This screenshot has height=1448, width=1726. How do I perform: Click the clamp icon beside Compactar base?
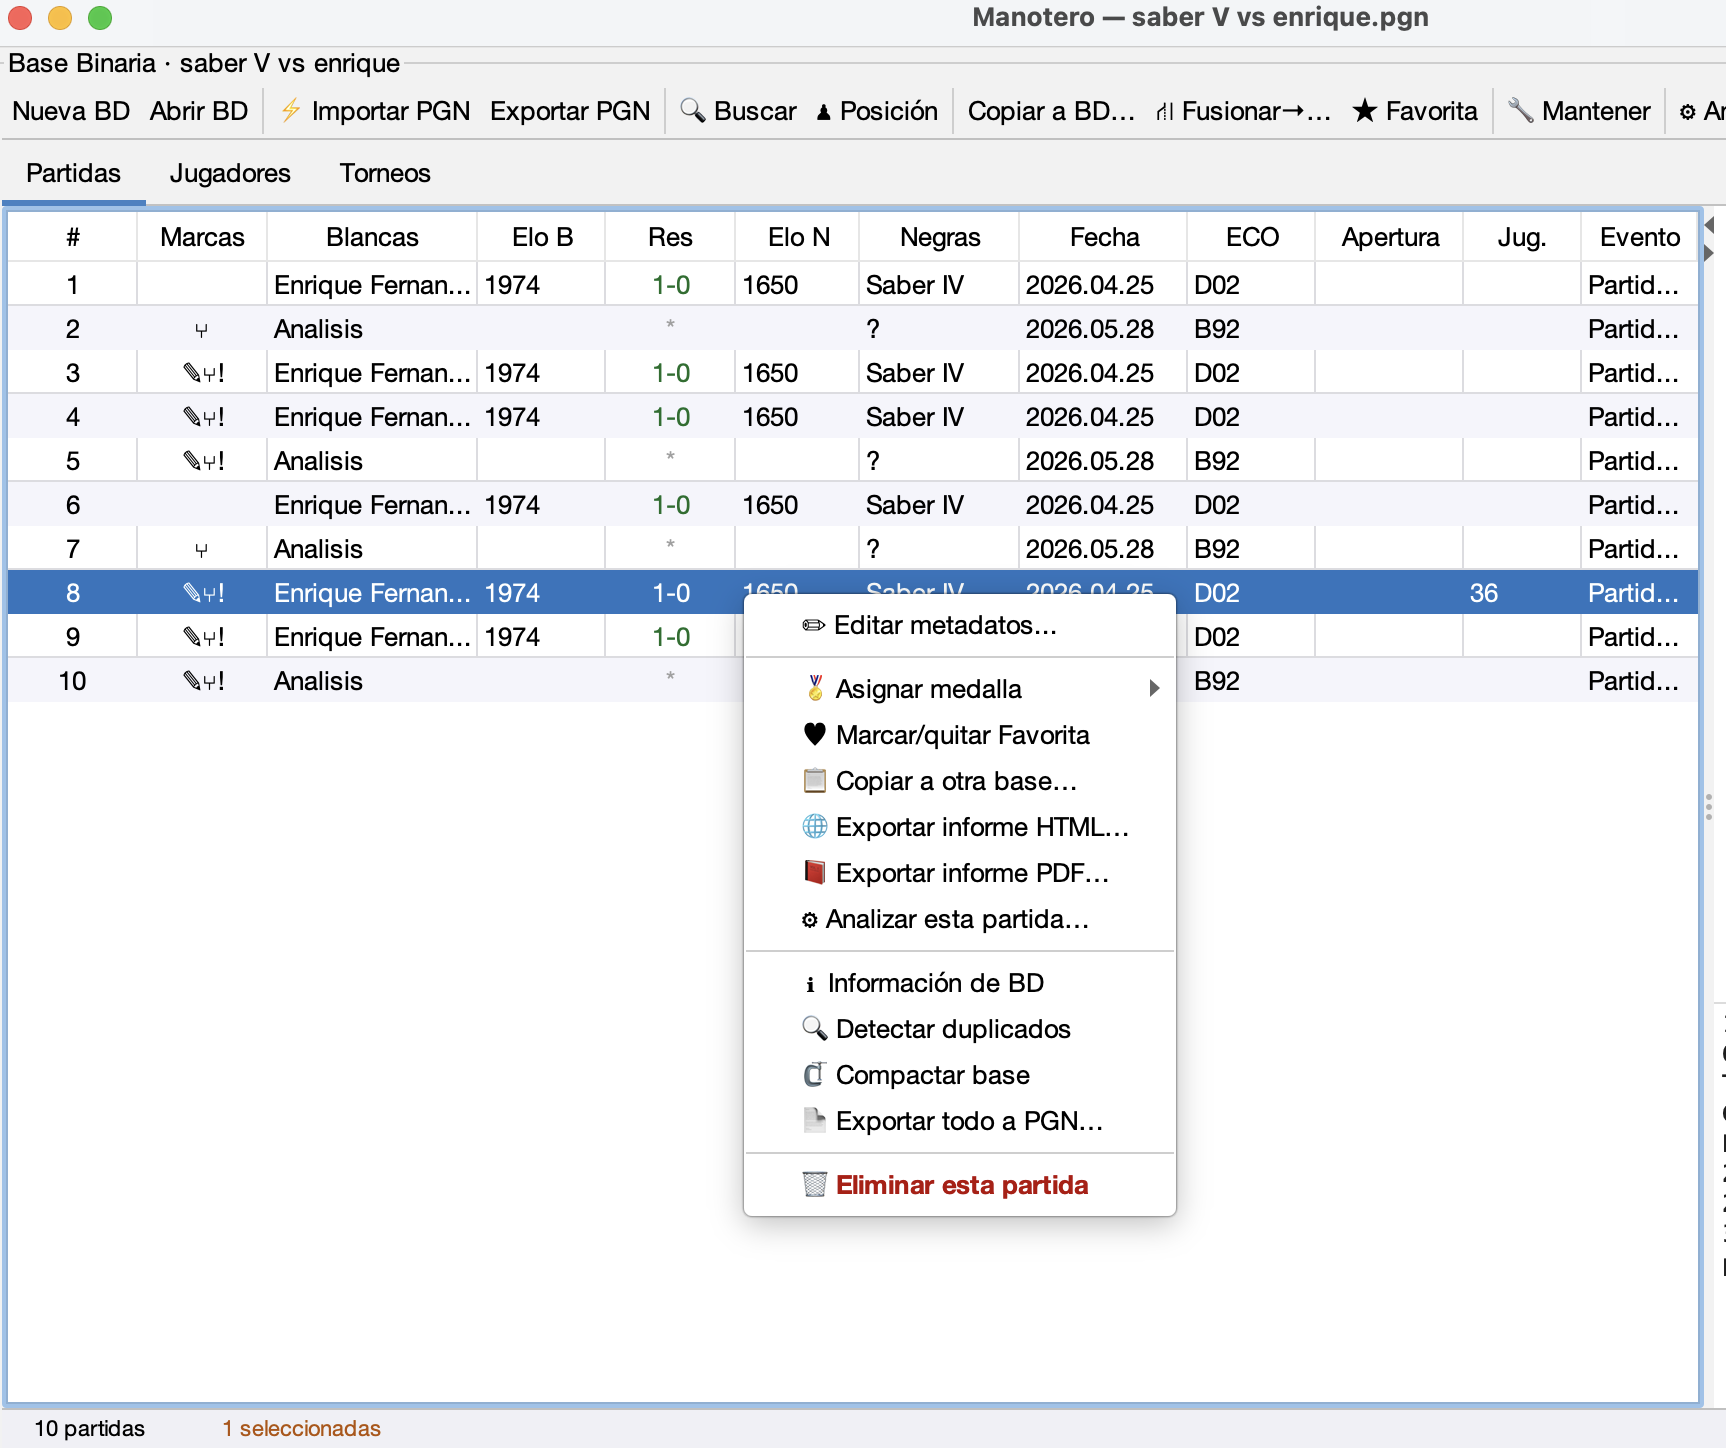tap(815, 1074)
